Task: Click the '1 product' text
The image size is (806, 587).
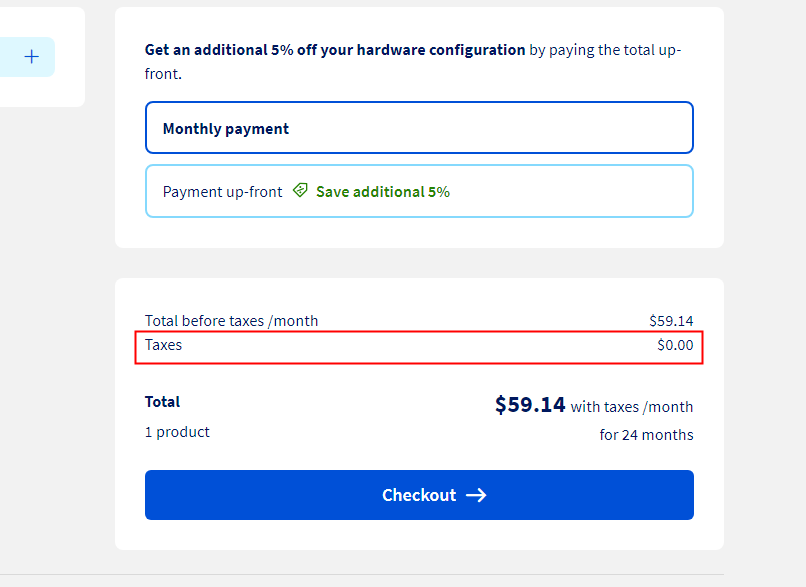Action: pyautogui.click(x=177, y=432)
